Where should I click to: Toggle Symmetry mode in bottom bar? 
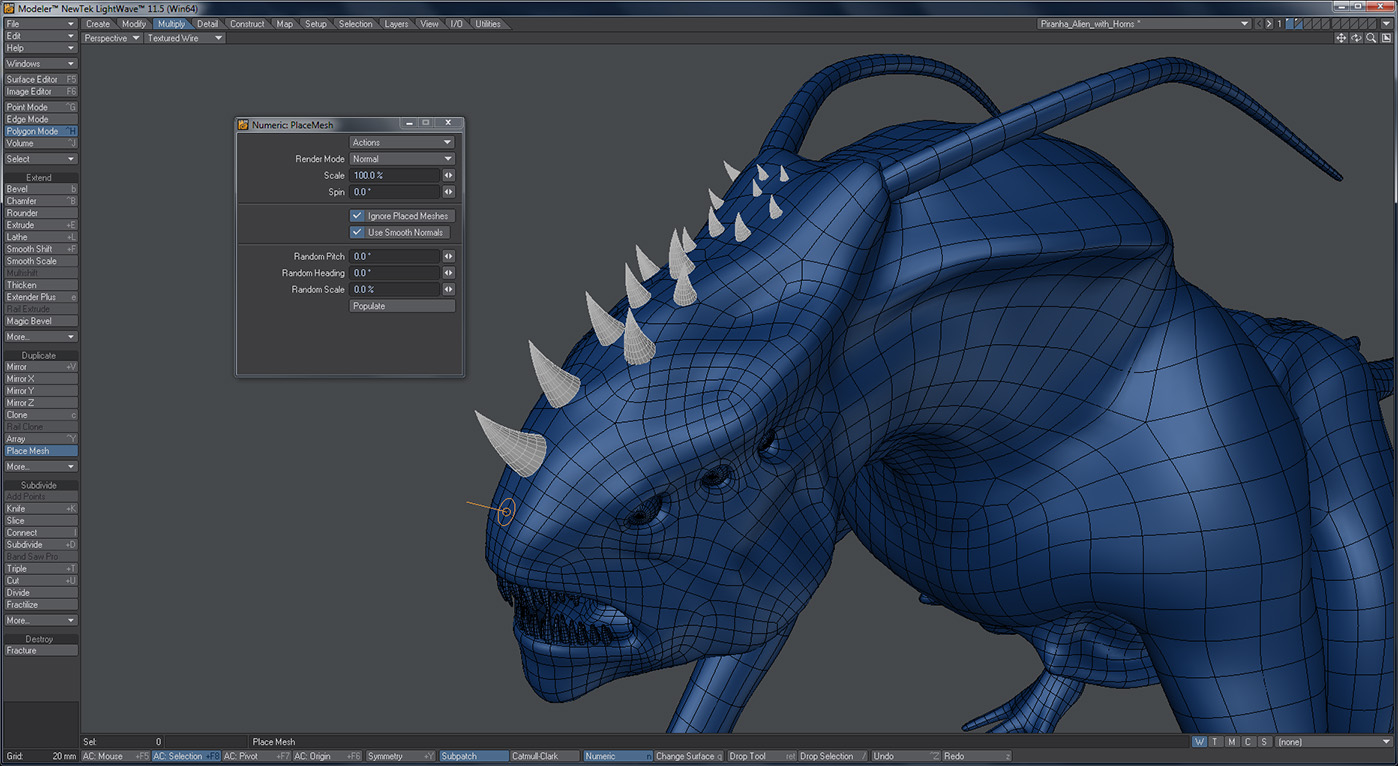coord(399,756)
